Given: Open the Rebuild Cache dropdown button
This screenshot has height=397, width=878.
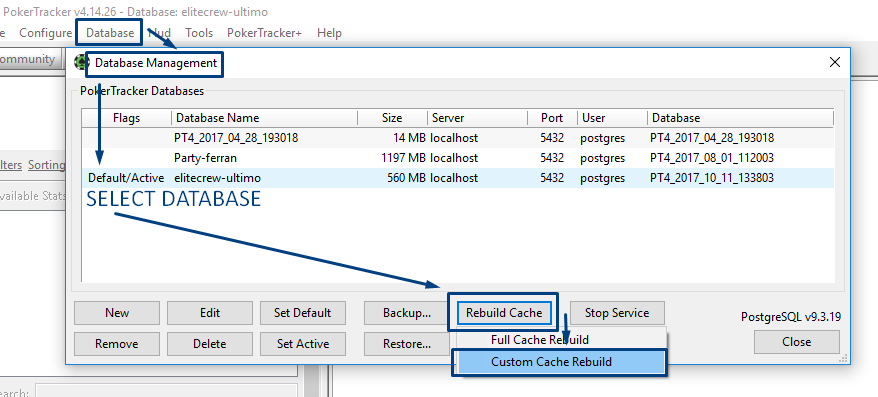Looking at the screenshot, I should click(504, 312).
